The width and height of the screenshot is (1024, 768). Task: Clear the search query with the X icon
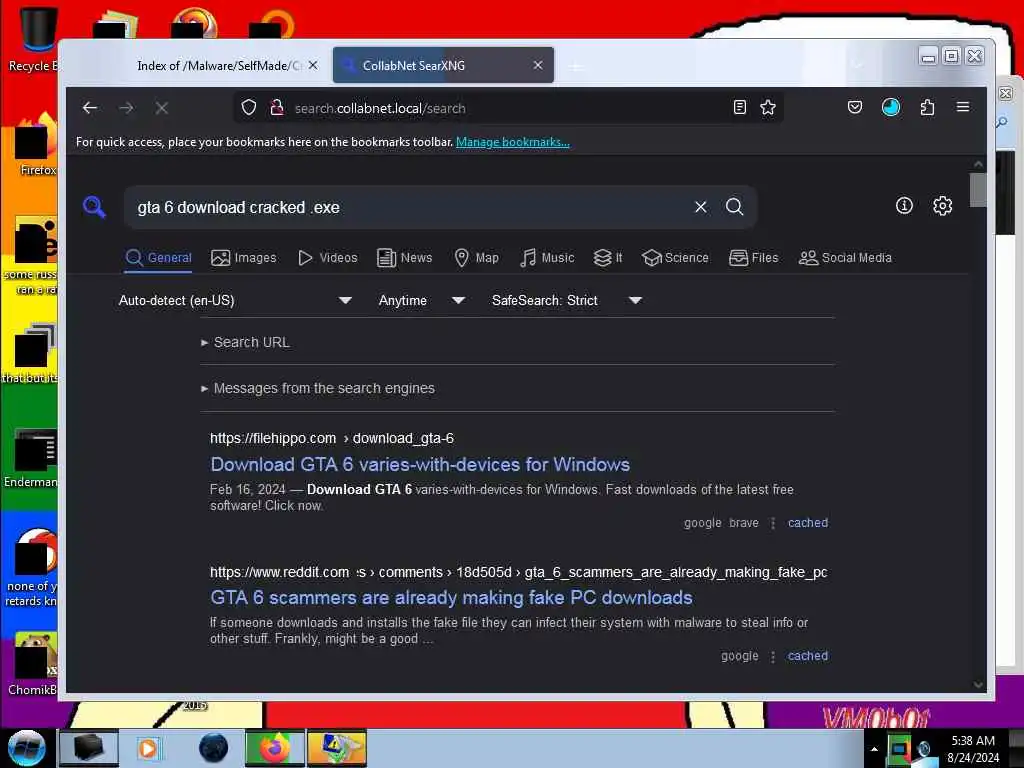(x=701, y=207)
